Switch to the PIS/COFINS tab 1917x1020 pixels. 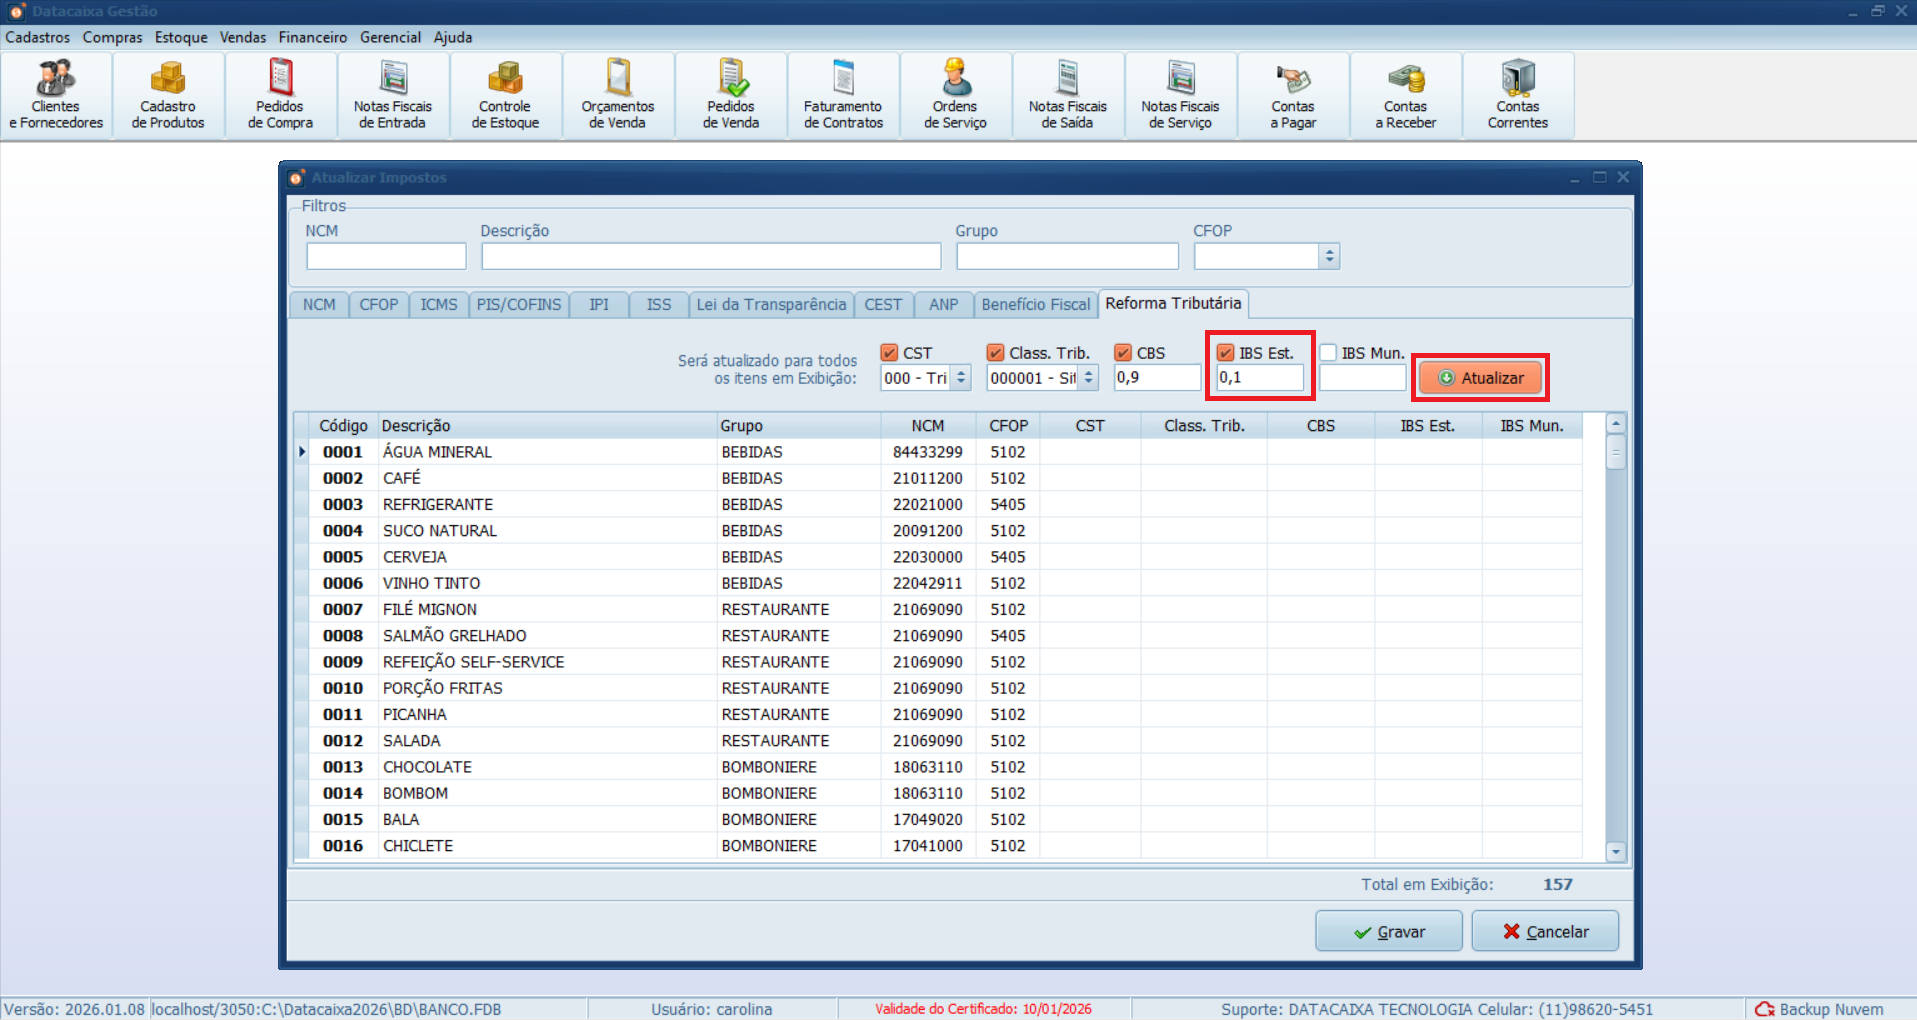point(518,305)
